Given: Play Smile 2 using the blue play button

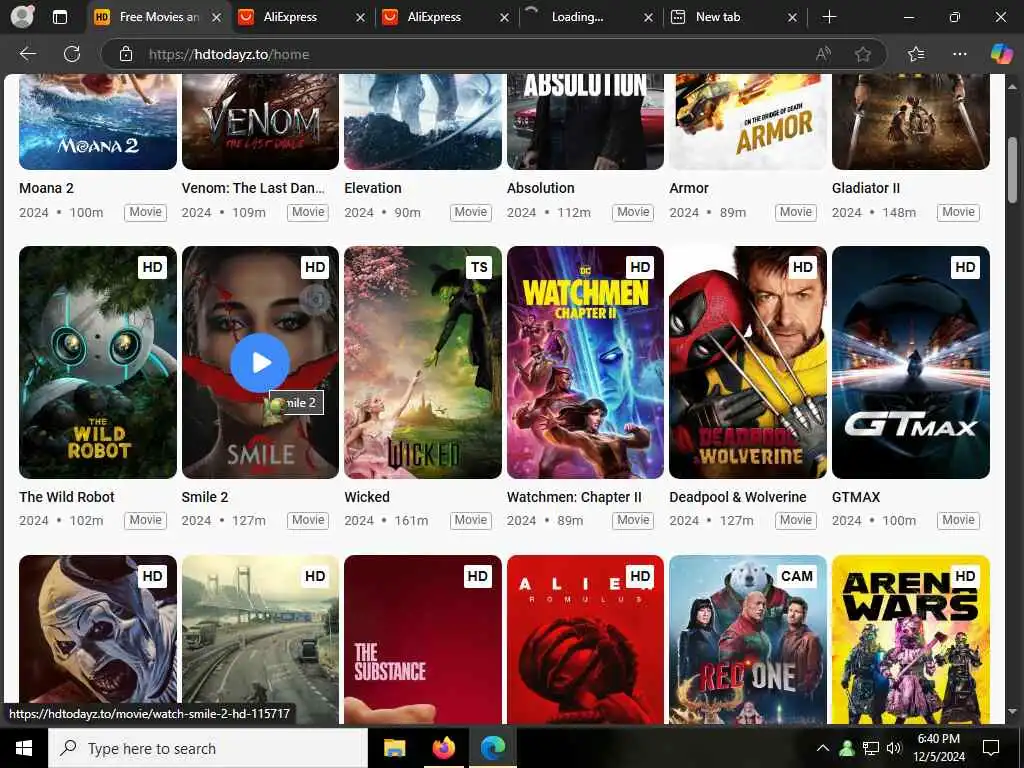Looking at the screenshot, I should pyautogui.click(x=260, y=362).
